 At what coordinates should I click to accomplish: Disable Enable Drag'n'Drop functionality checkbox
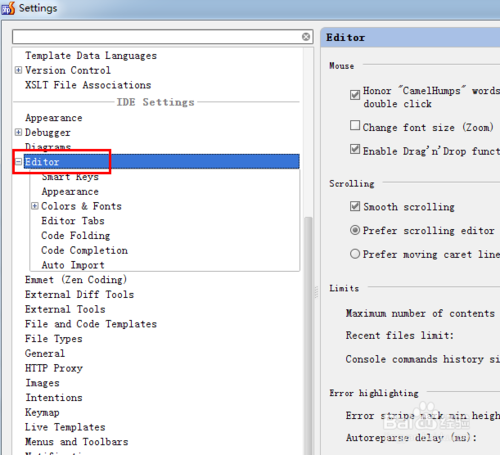coord(355,149)
